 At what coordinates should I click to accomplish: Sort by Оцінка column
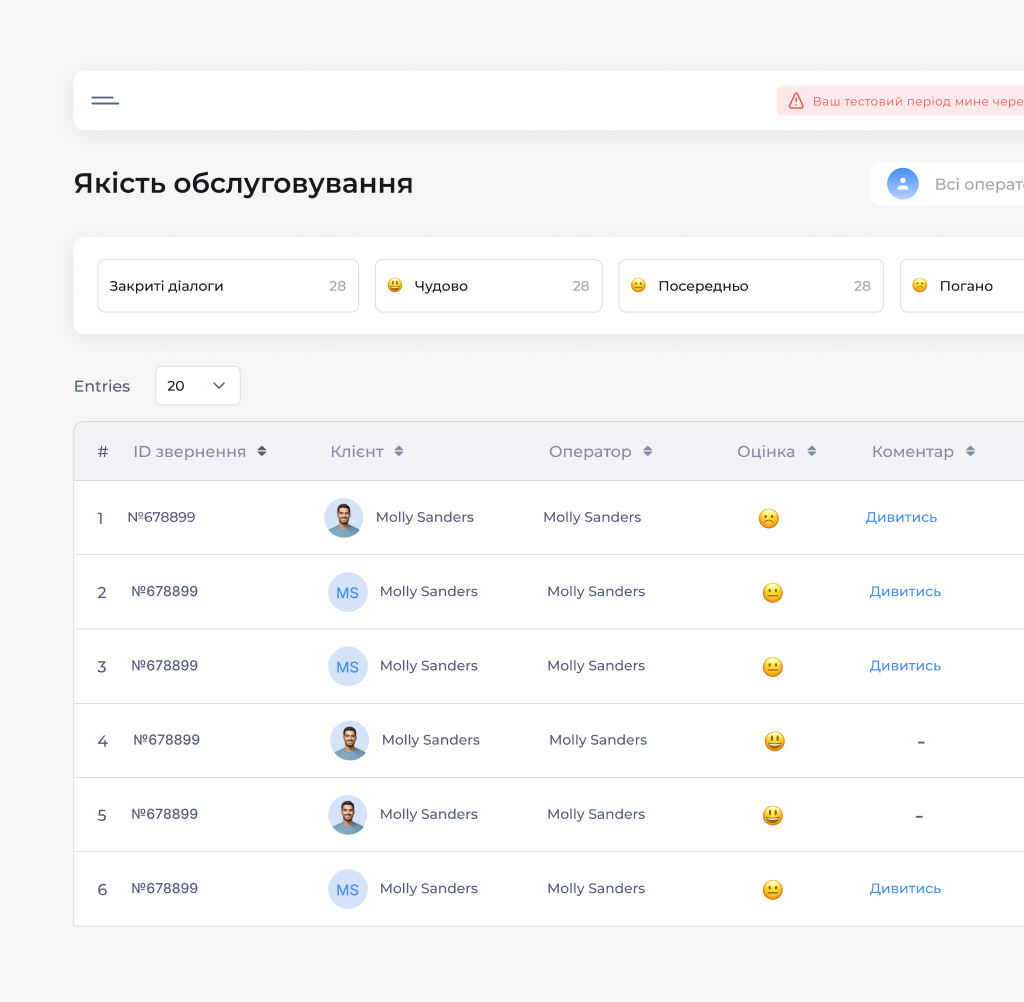click(x=812, y=451)
